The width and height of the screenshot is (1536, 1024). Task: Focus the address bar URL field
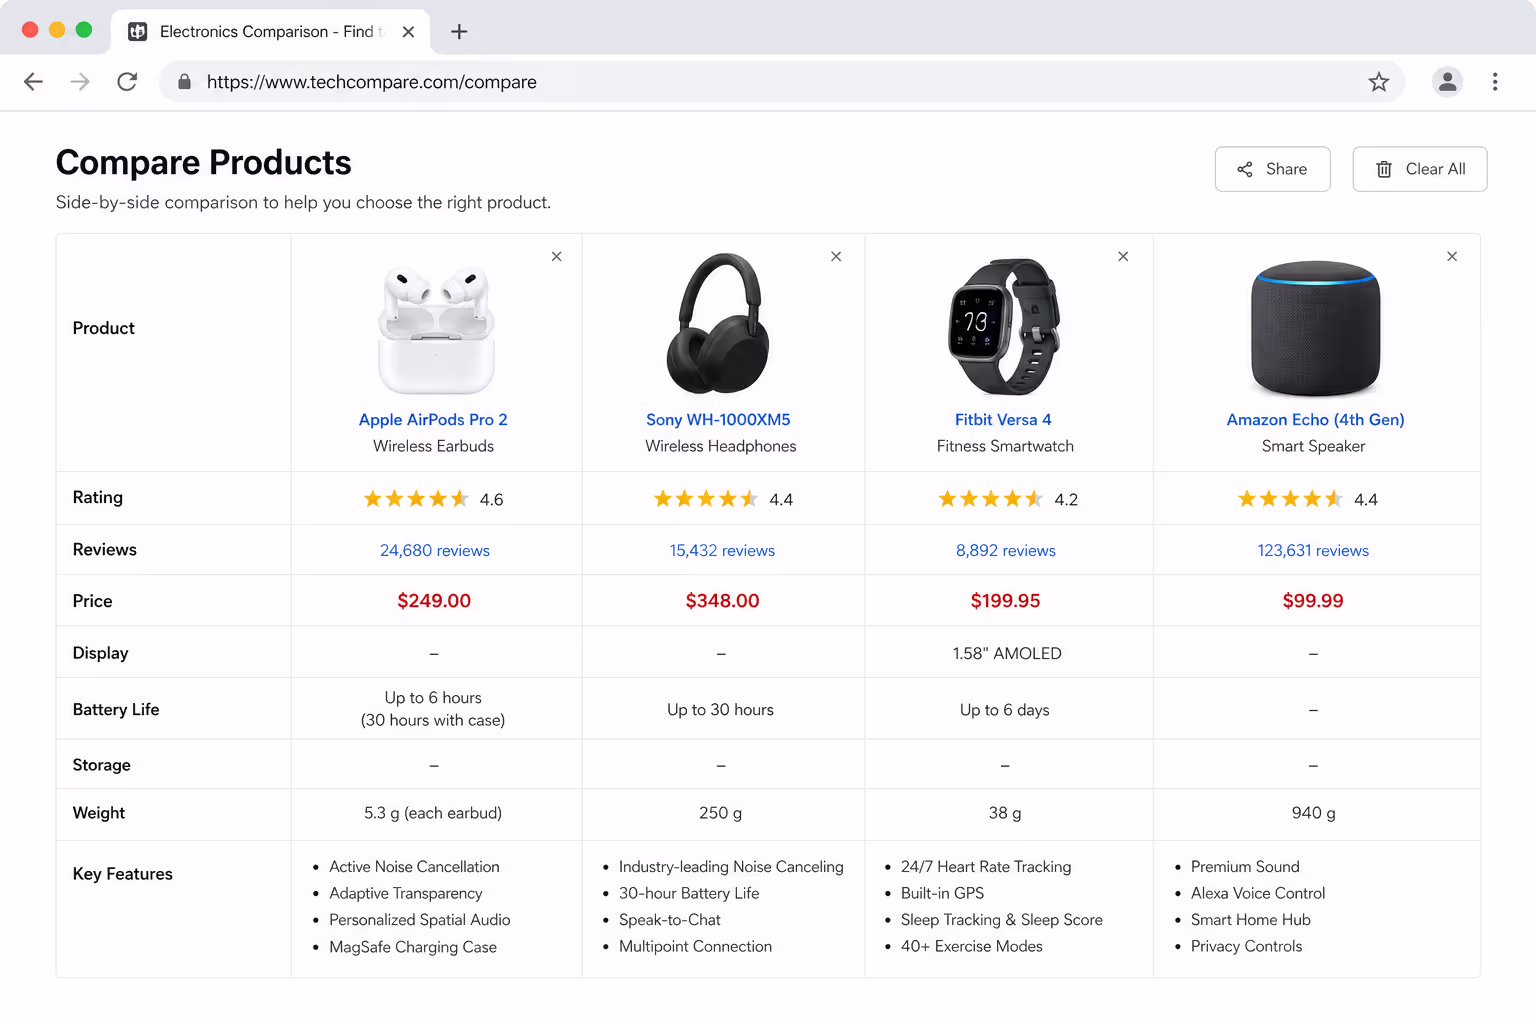coord(780,82)
